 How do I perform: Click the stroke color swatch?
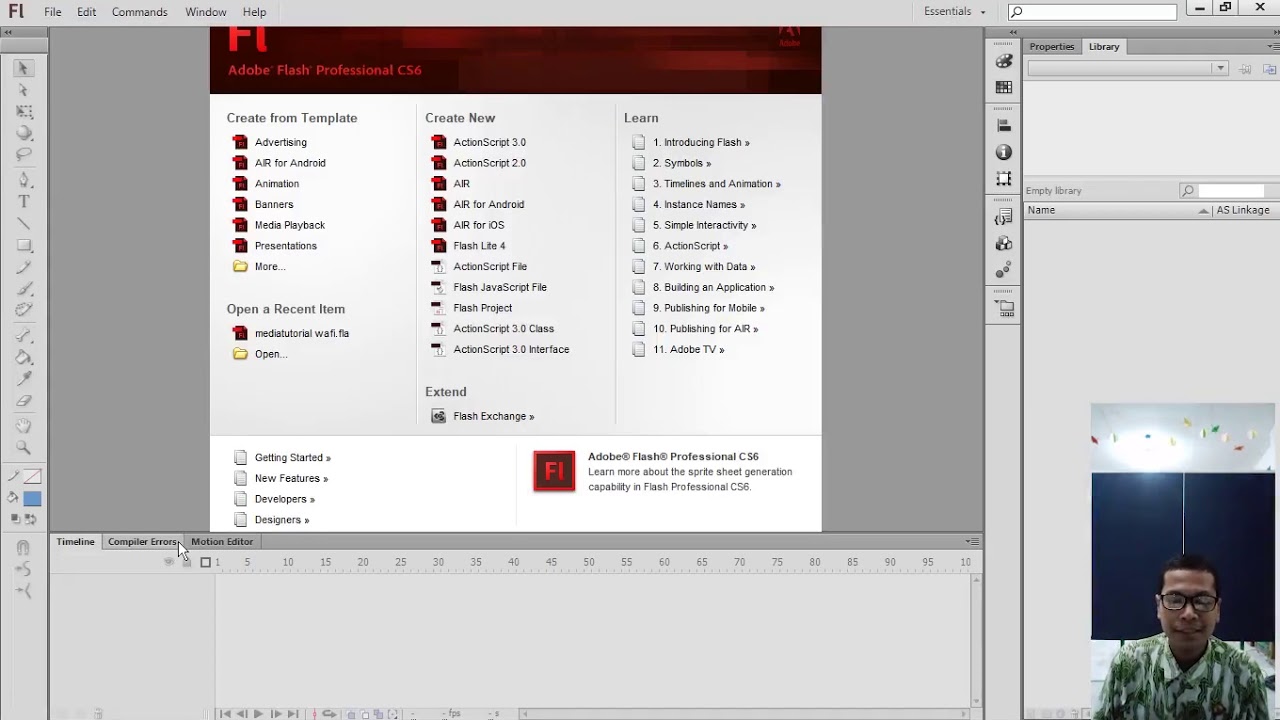click(x=32, y=477)
